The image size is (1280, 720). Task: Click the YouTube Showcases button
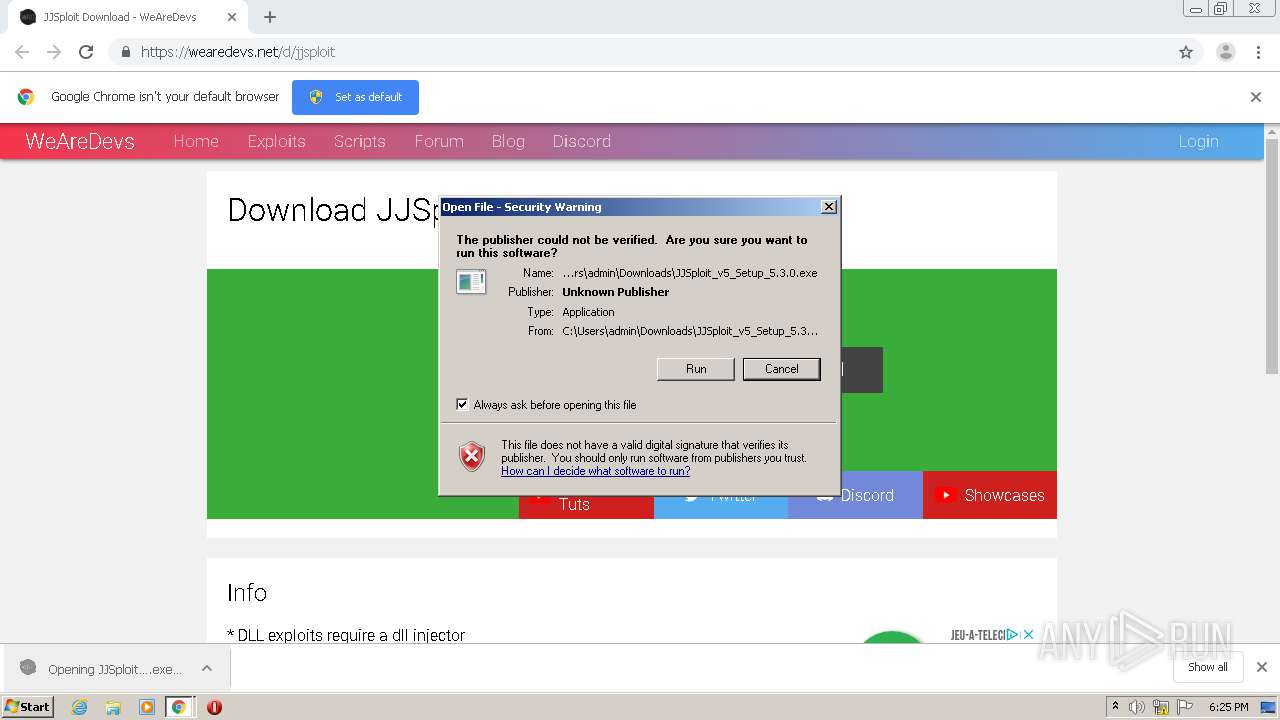[x=990, y=495]
